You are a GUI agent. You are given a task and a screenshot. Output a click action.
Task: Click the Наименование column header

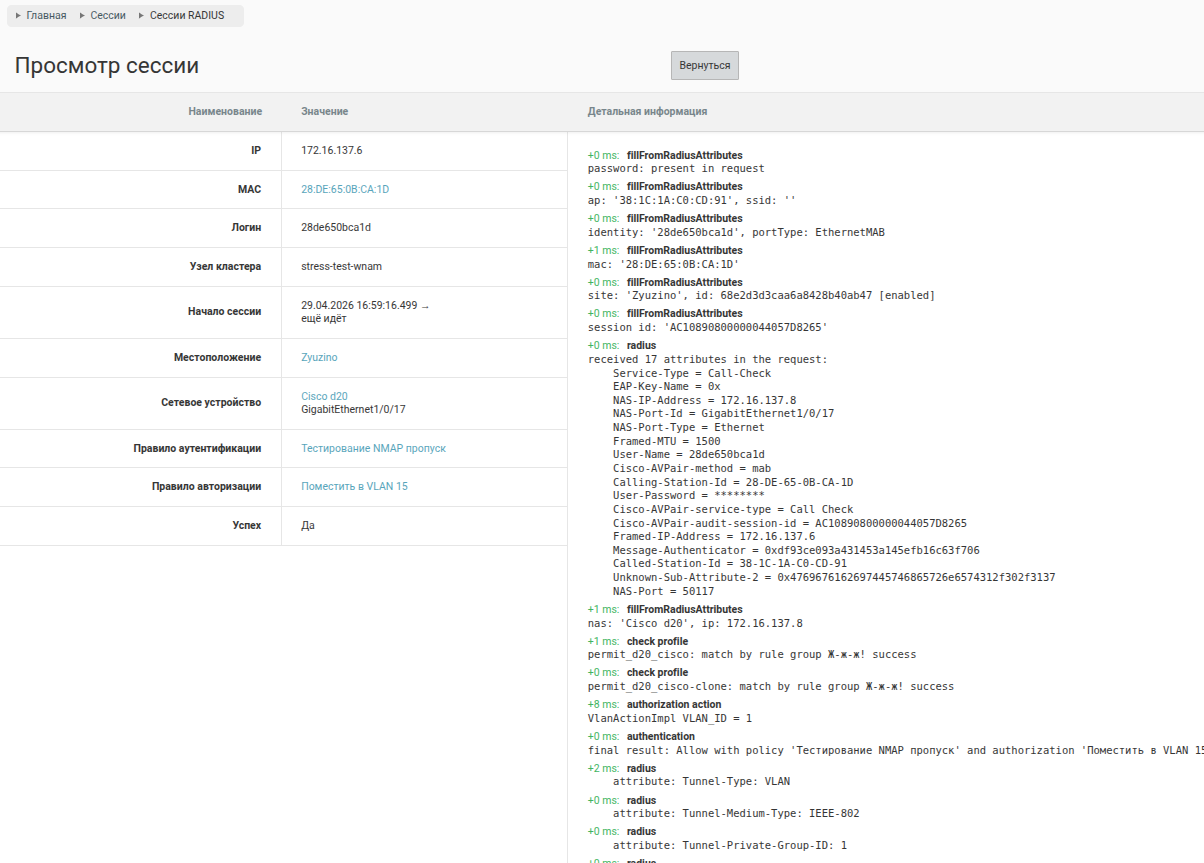(225, 111)
